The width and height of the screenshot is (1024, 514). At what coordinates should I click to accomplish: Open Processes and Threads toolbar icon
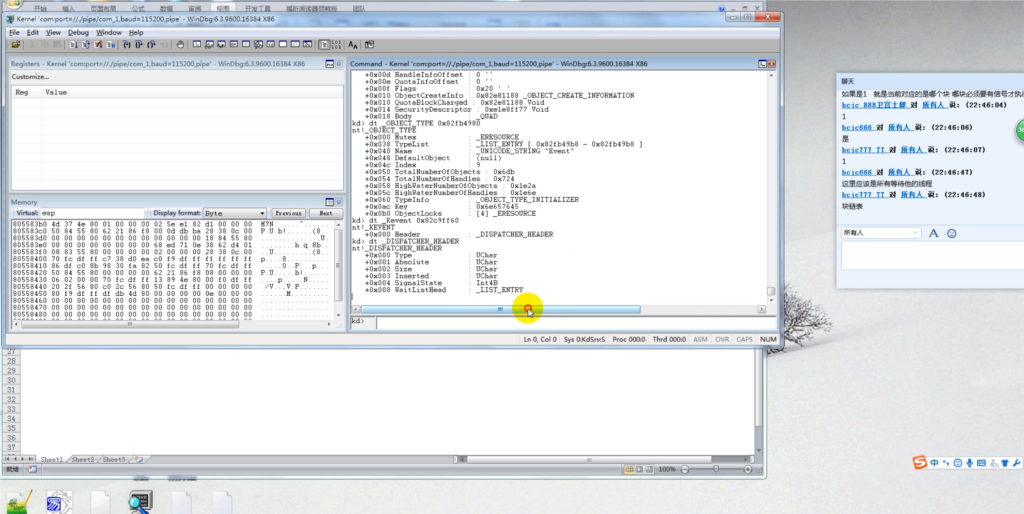(295, 44)
